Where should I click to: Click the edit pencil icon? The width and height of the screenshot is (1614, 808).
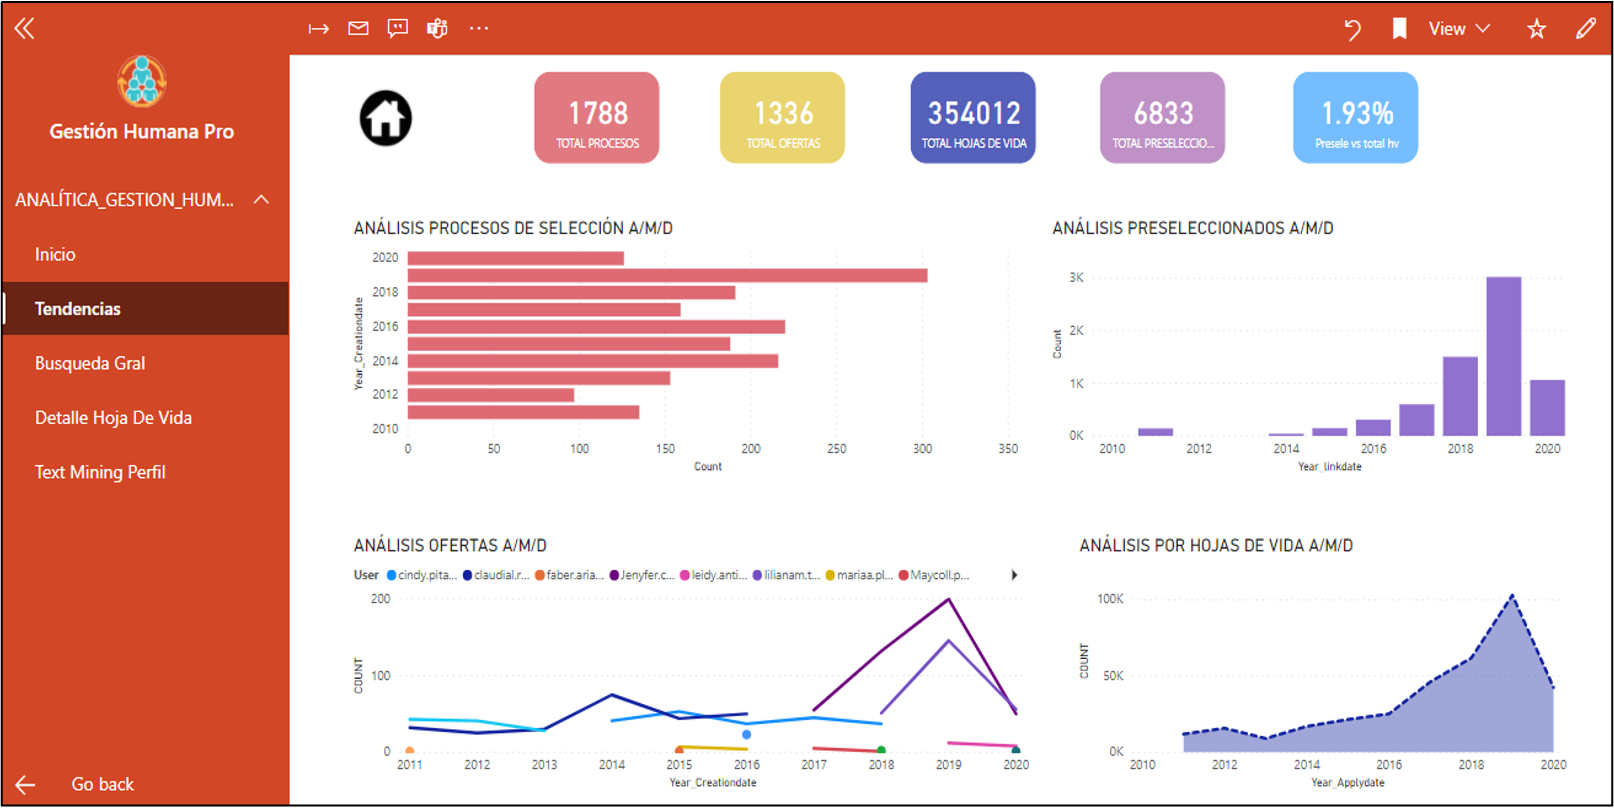[x=1585, y=29]
